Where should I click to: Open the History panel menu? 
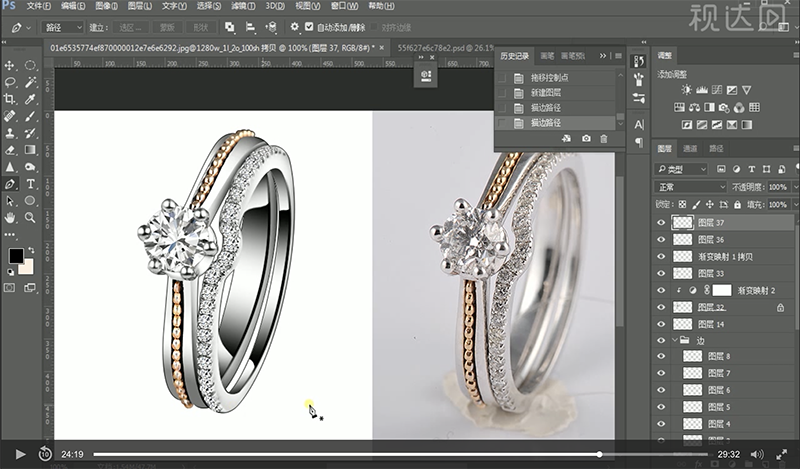[x=618, y=56]
